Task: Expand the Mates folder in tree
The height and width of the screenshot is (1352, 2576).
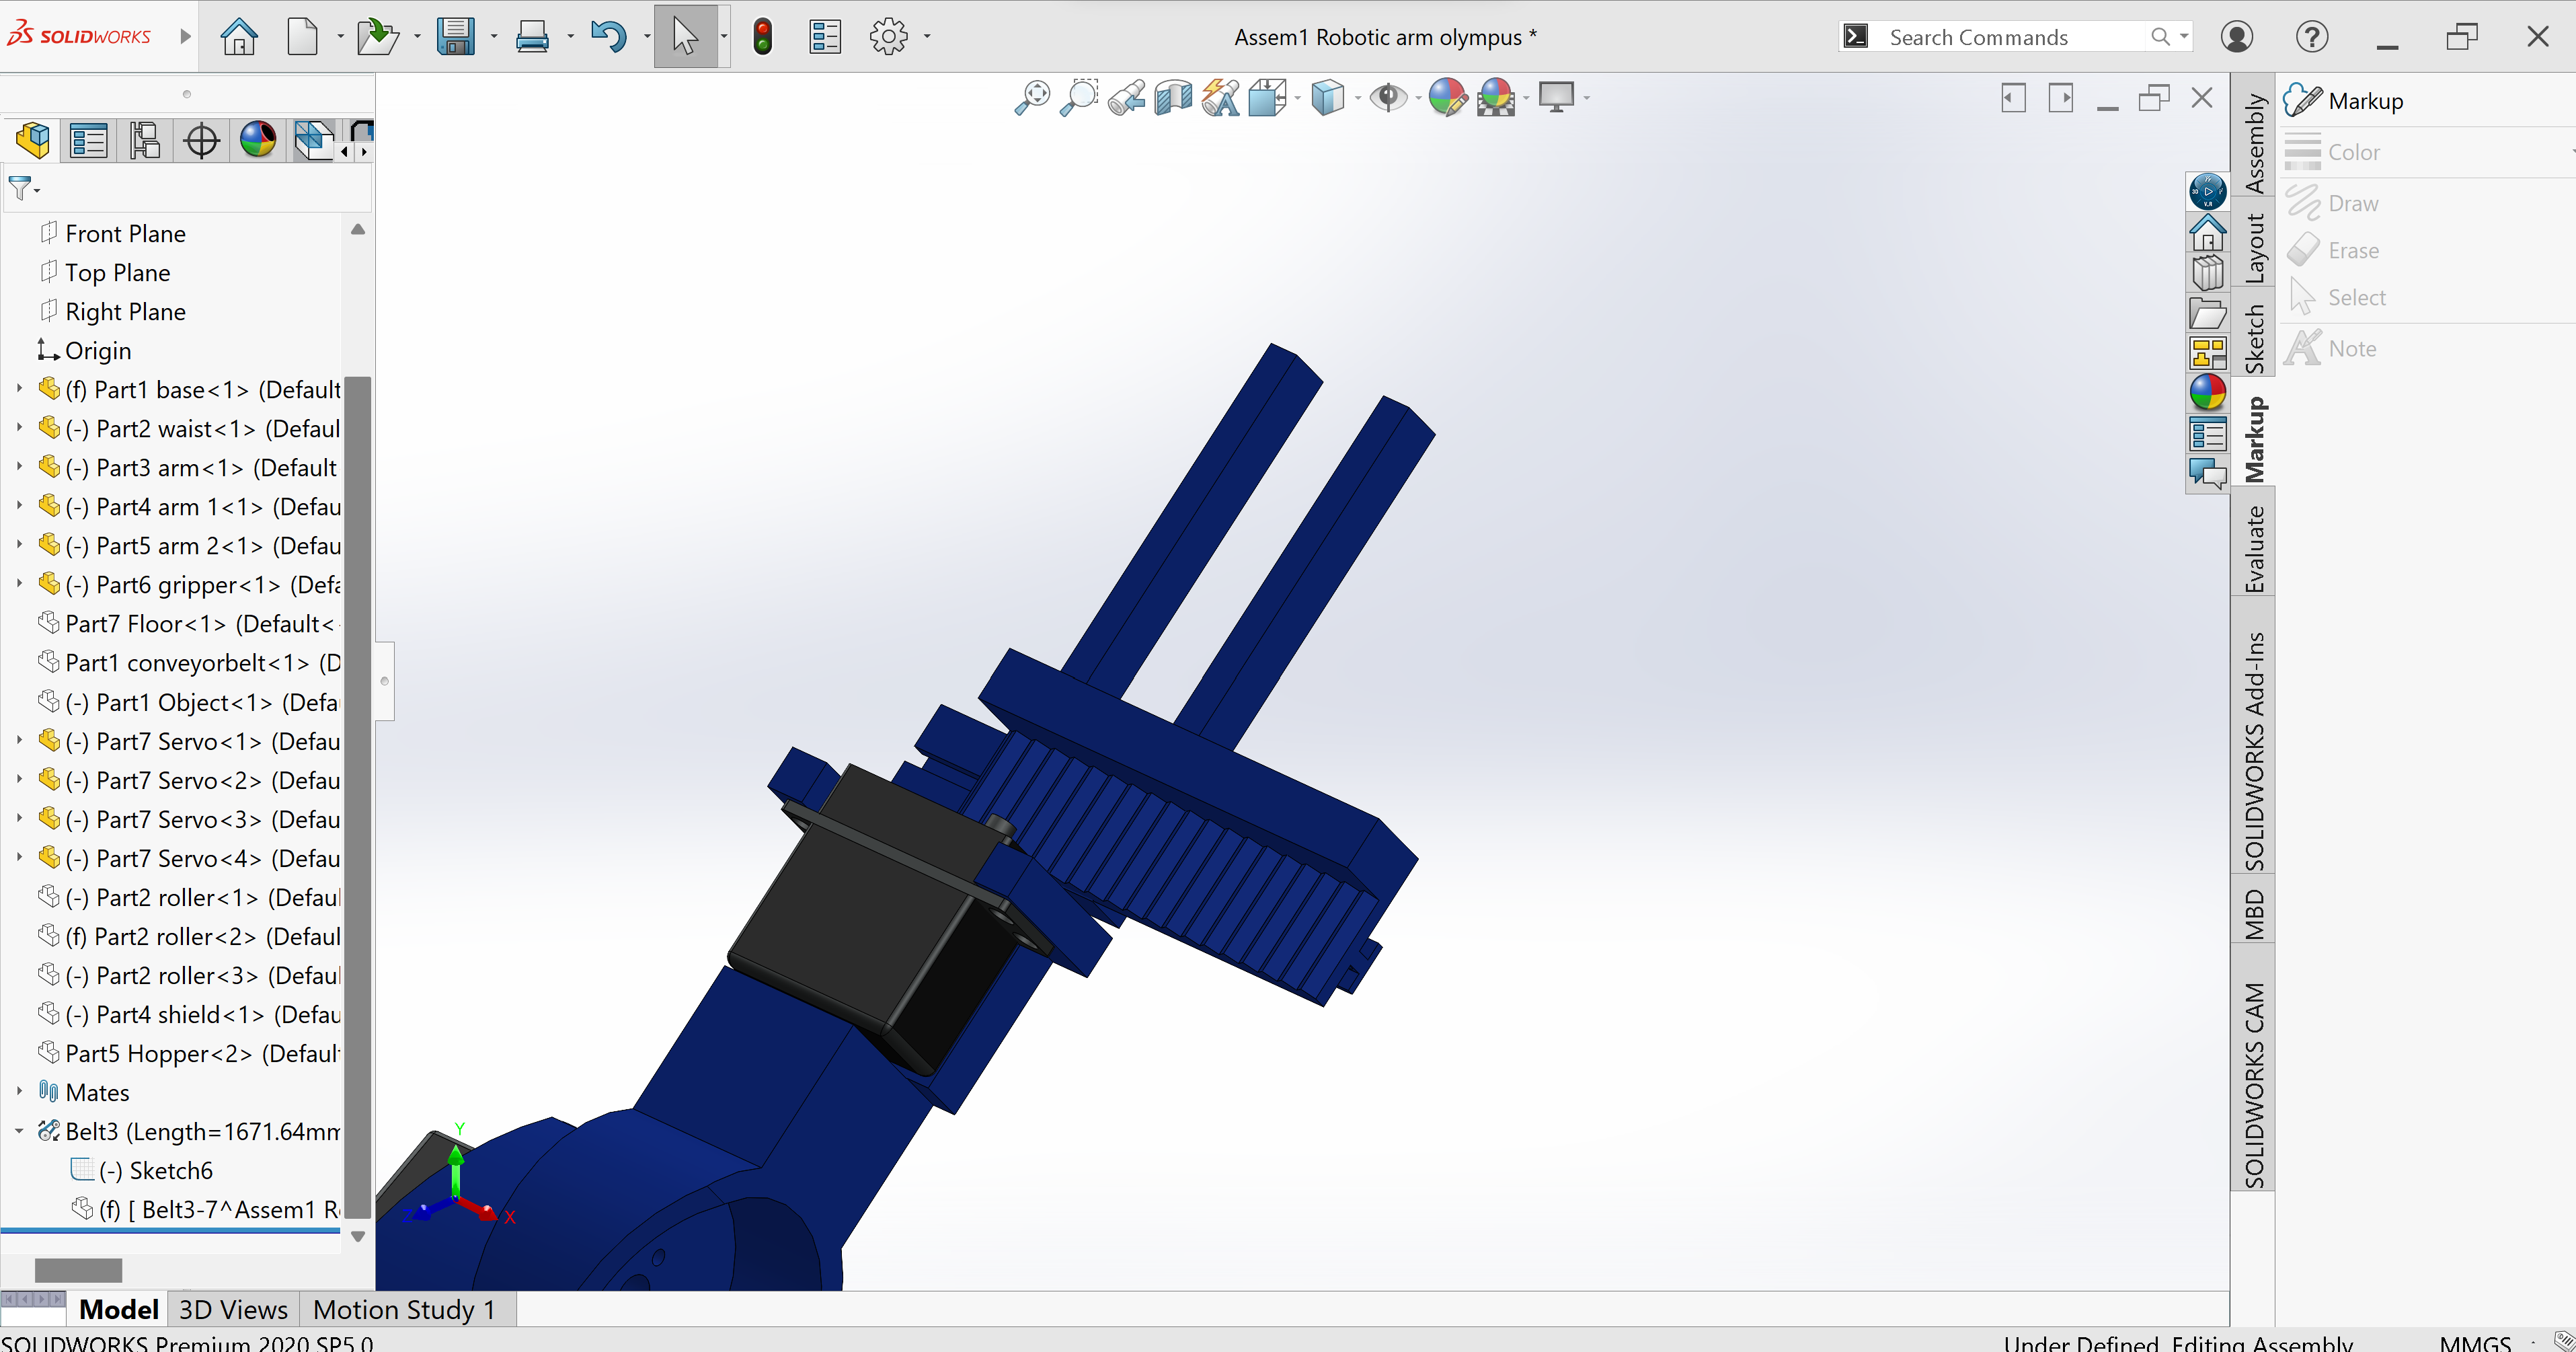Action: (19, 1091)
